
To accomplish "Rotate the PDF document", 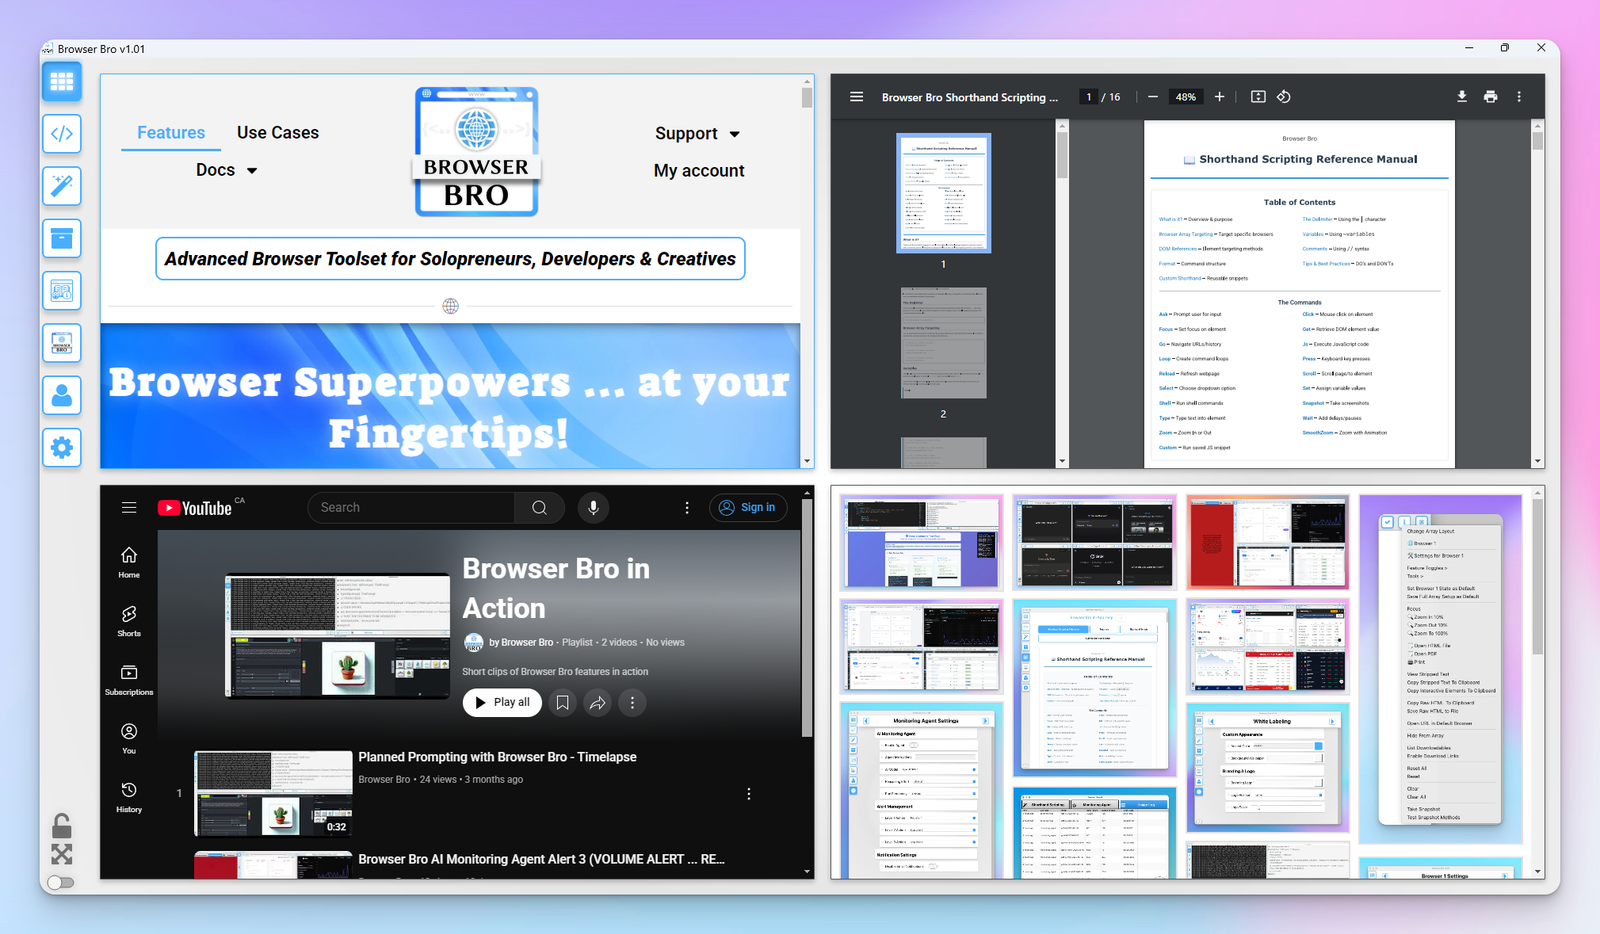I will [x=1284, y=97].
